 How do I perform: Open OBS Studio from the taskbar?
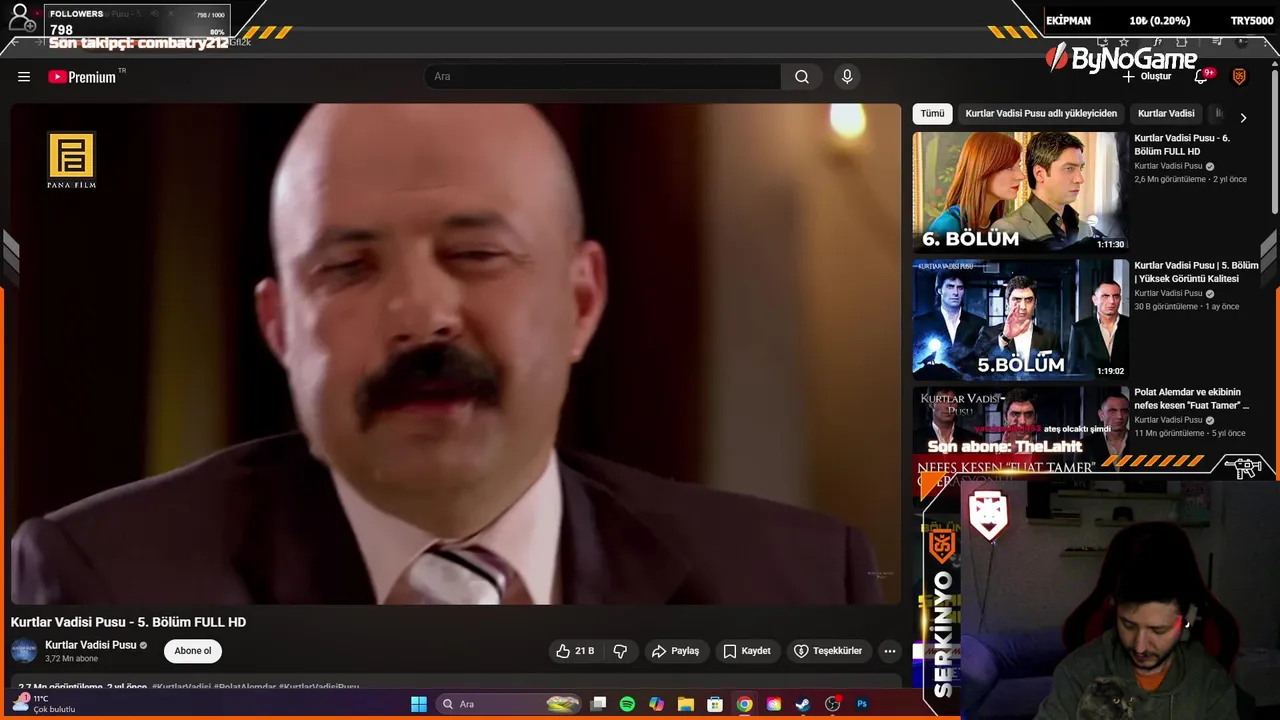coord(832,704)
